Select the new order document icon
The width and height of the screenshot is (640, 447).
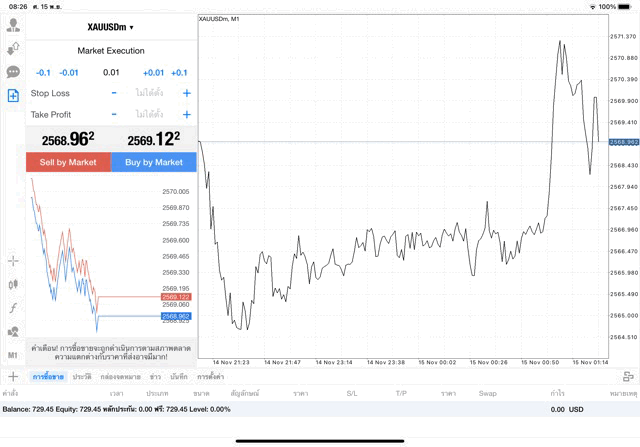(x=13, y=95)
